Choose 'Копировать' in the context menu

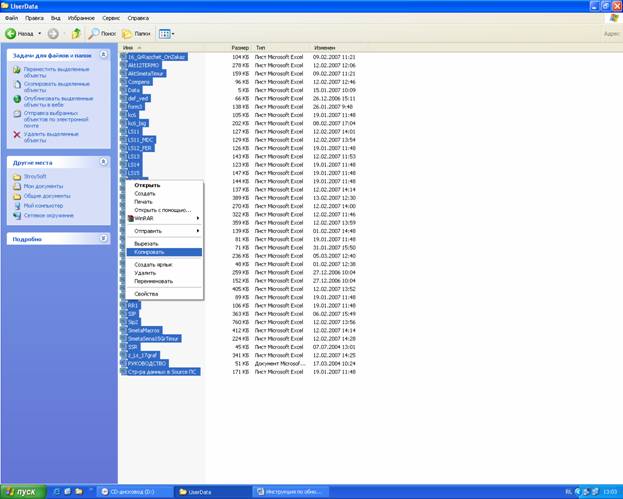pos(149,252)
